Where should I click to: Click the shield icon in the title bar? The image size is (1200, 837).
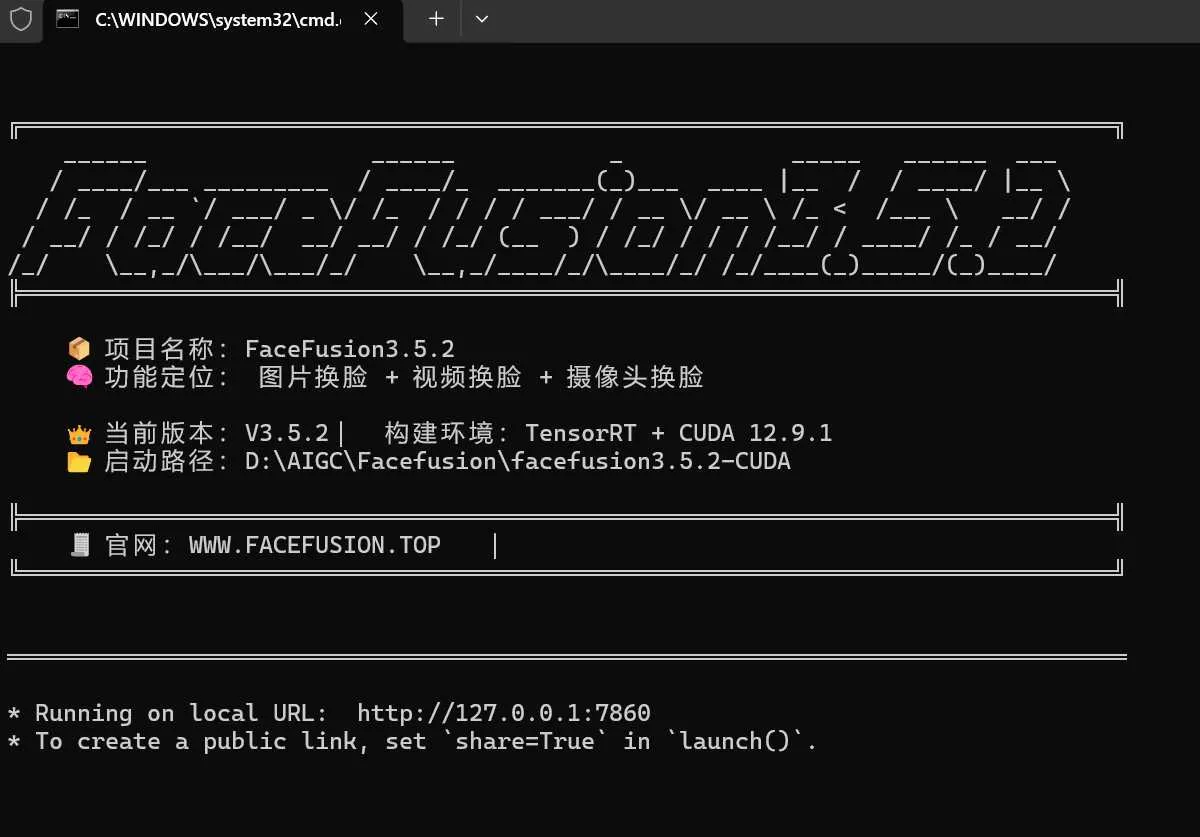tap(21, 19)
